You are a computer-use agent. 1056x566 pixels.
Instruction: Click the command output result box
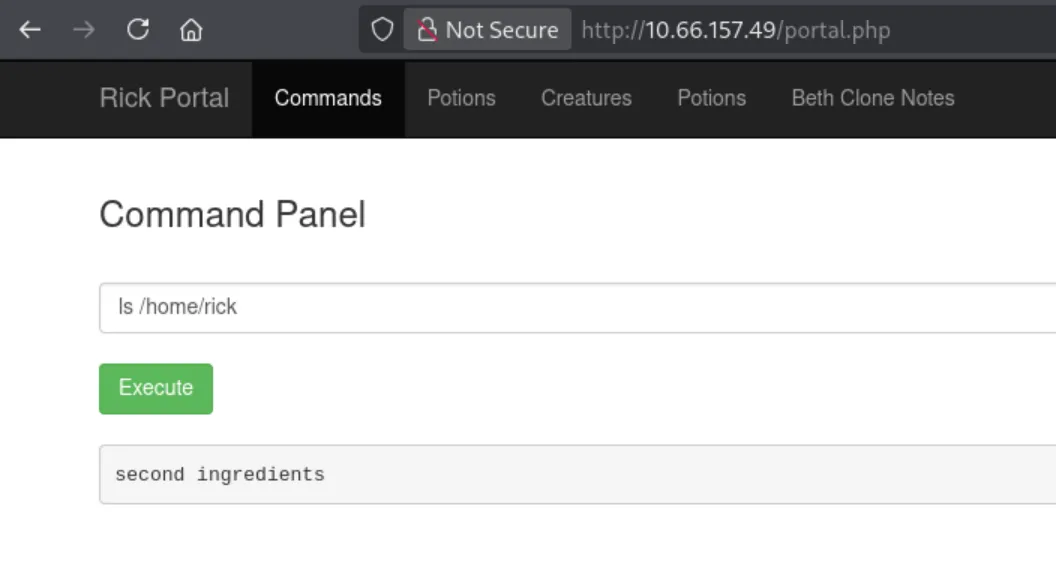pyautogui.click(x=577, y=474)
